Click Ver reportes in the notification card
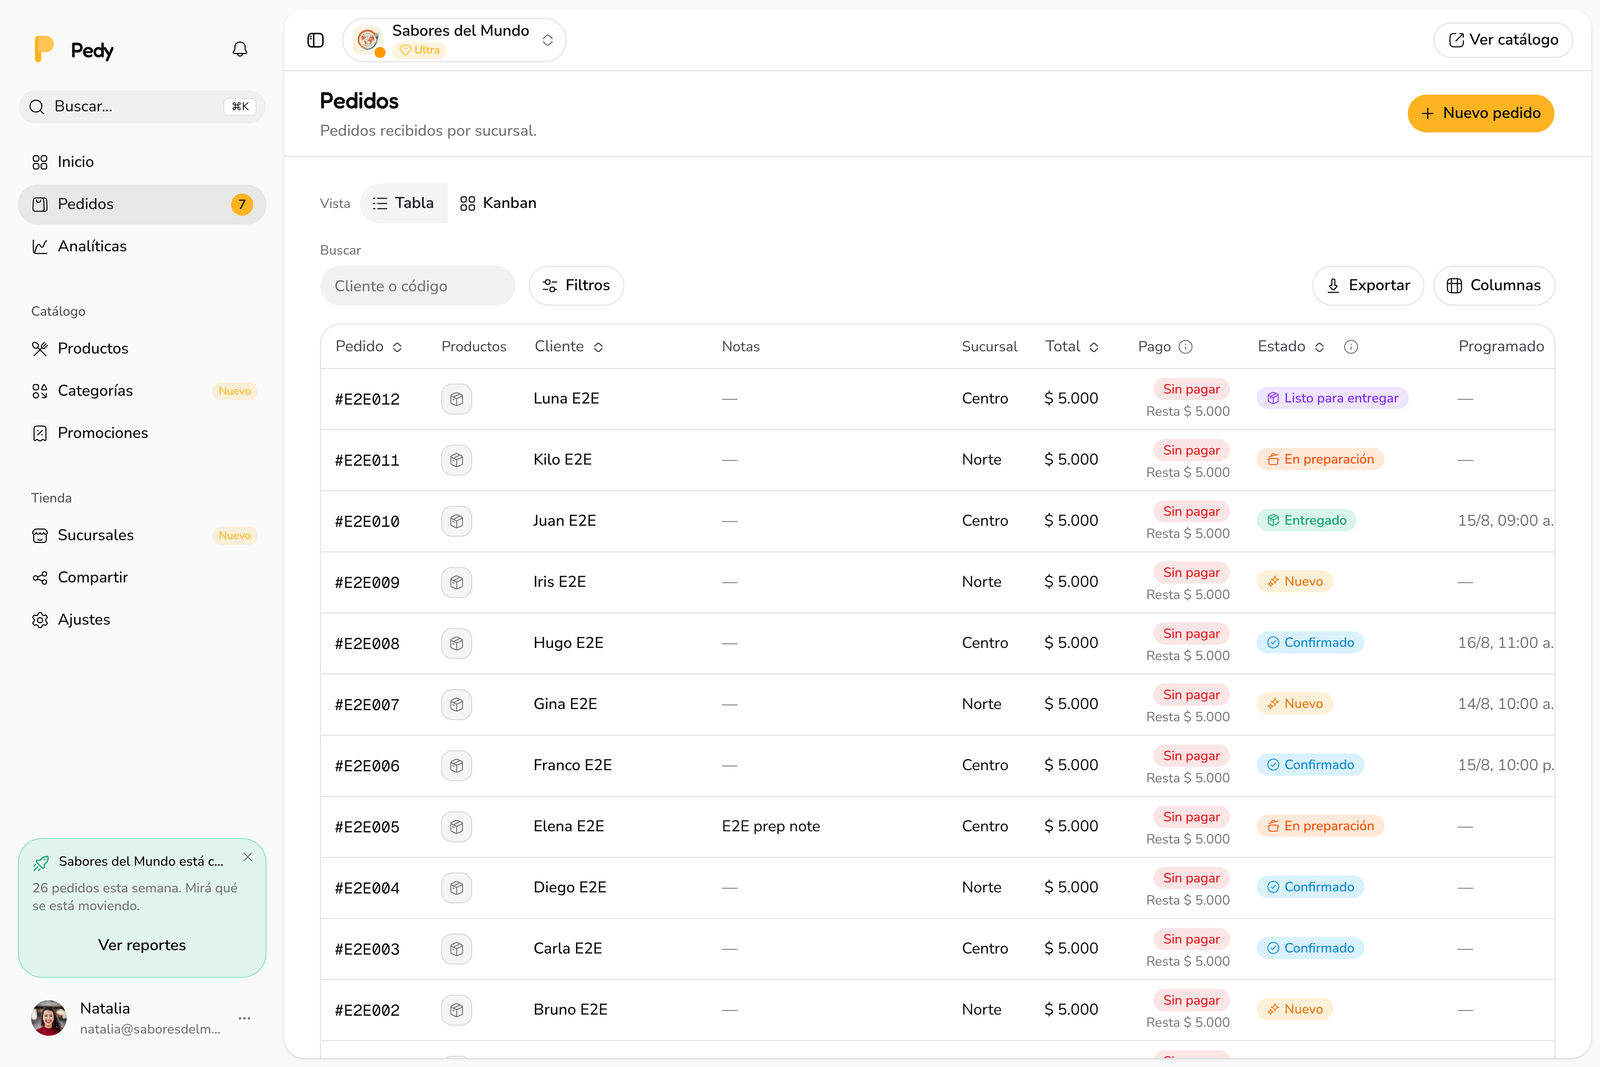Screen dimensions: 1600x1067 click(x=142, y=945)
